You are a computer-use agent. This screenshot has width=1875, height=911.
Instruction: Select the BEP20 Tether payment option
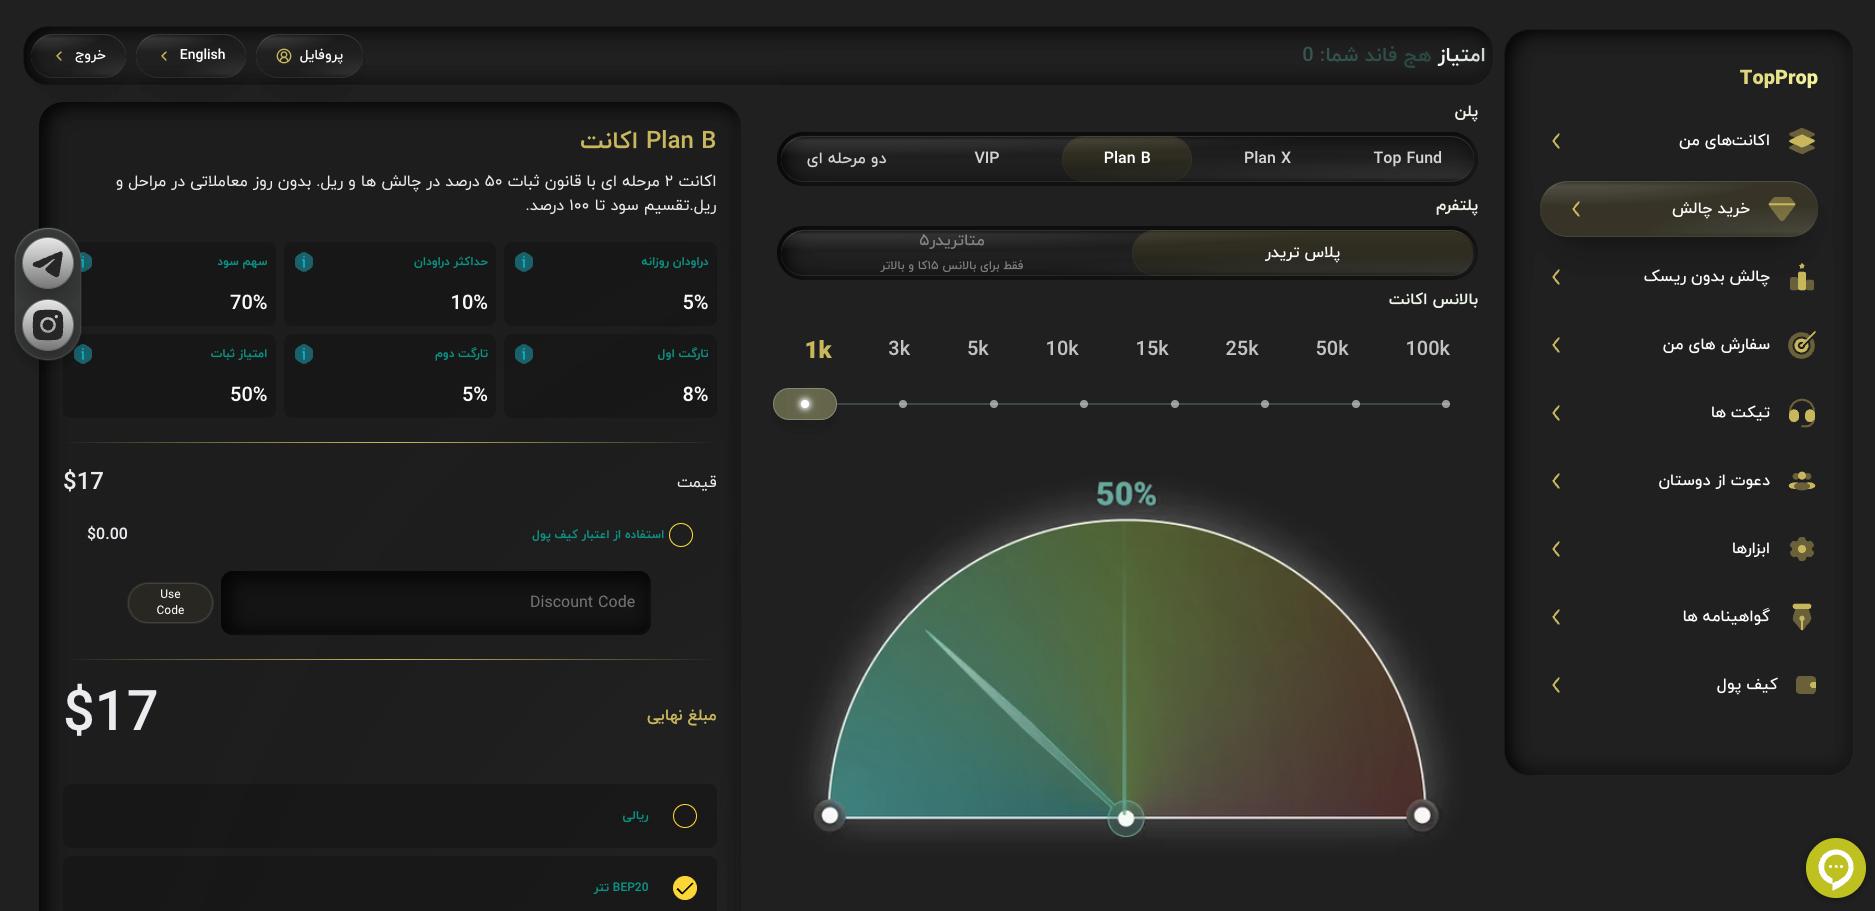pos(685,887)
